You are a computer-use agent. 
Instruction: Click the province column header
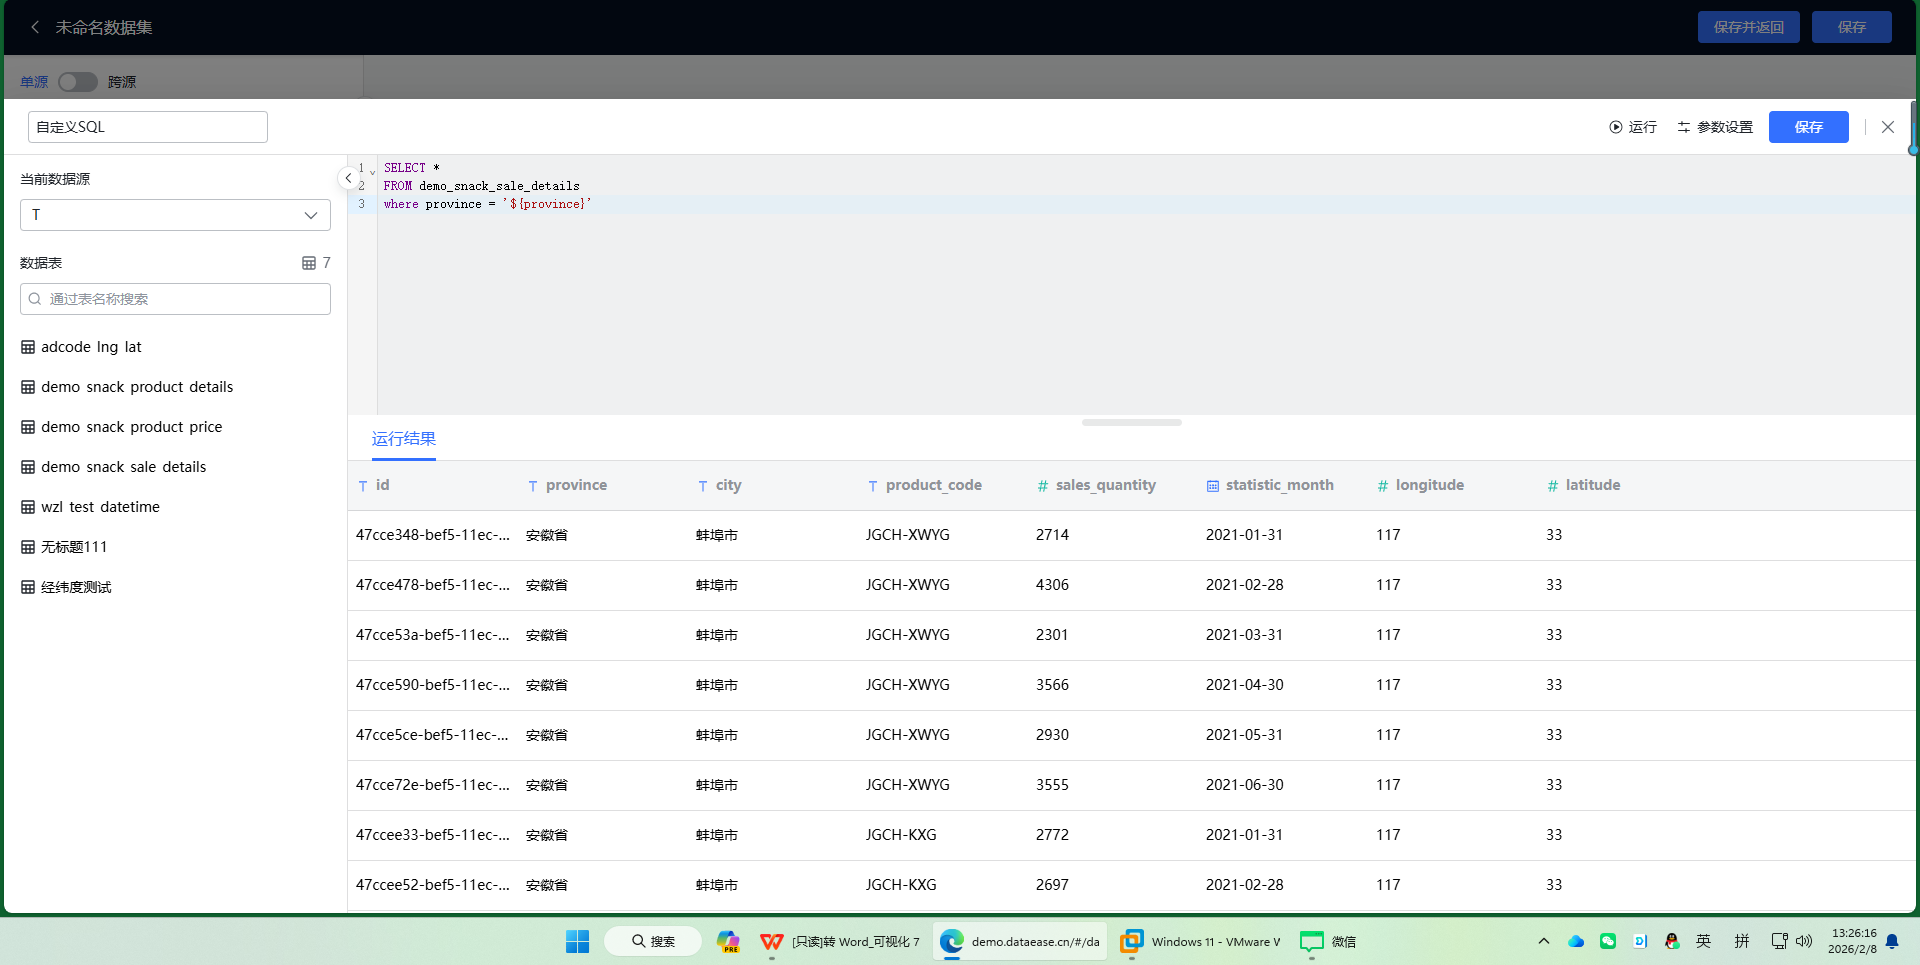click(x=576, y=485)
